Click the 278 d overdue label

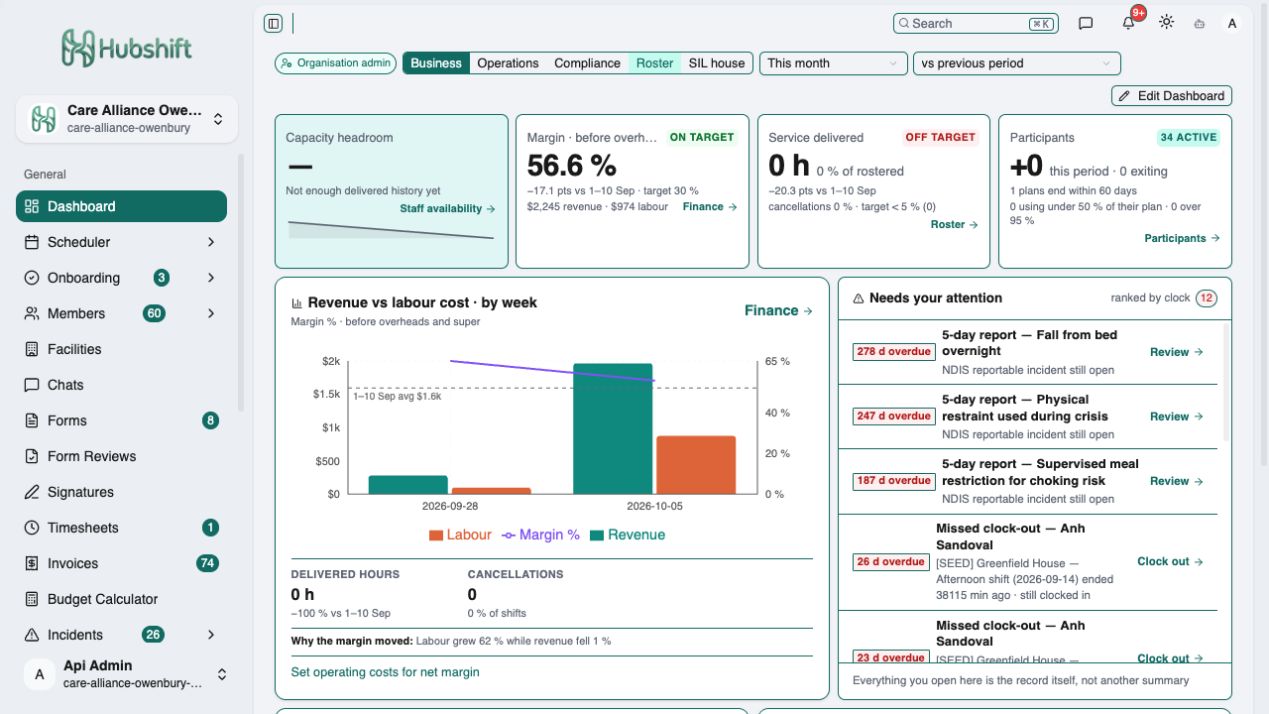click(x=894, y=352)
